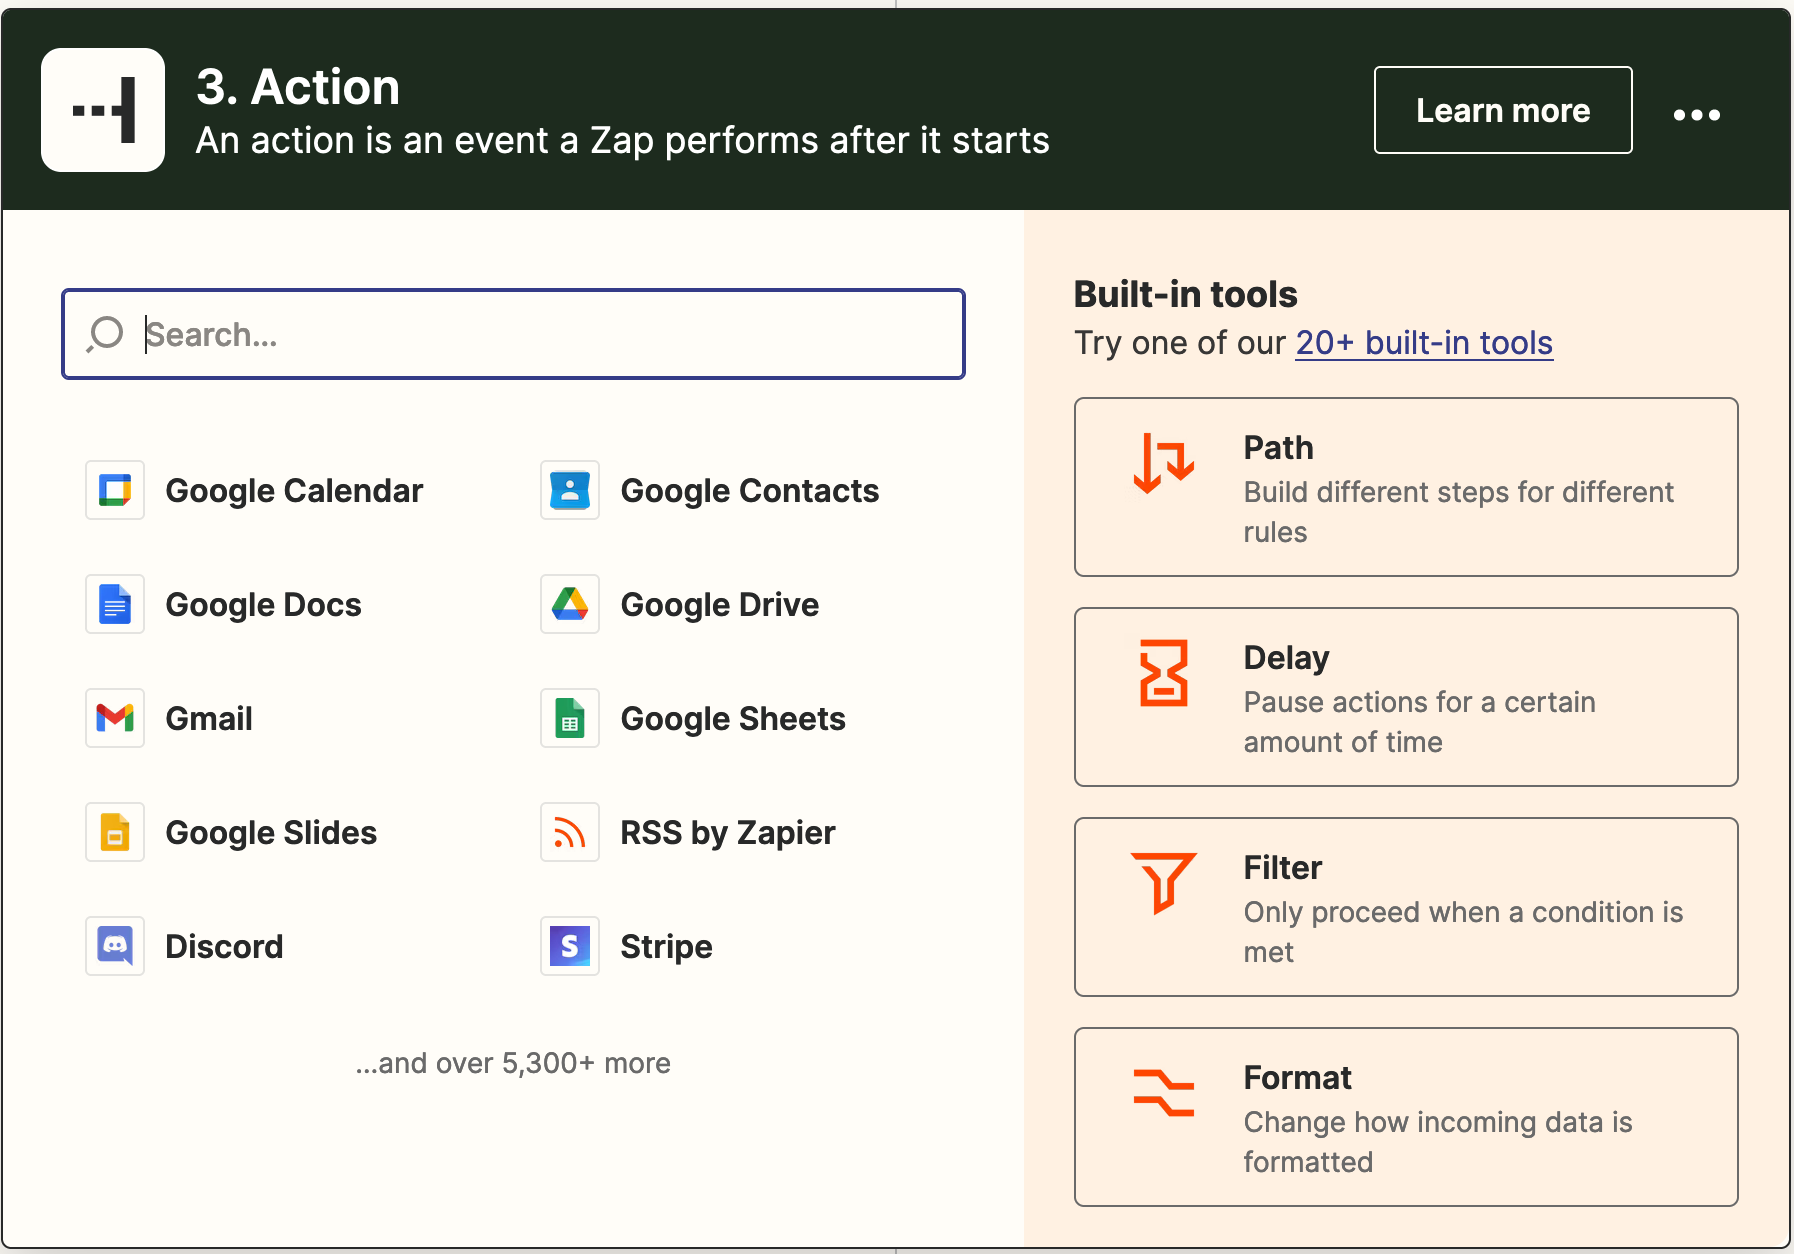1794x1254 pixels.
Task: Click the Action step icon in header
Action: (x=103, y=110)
